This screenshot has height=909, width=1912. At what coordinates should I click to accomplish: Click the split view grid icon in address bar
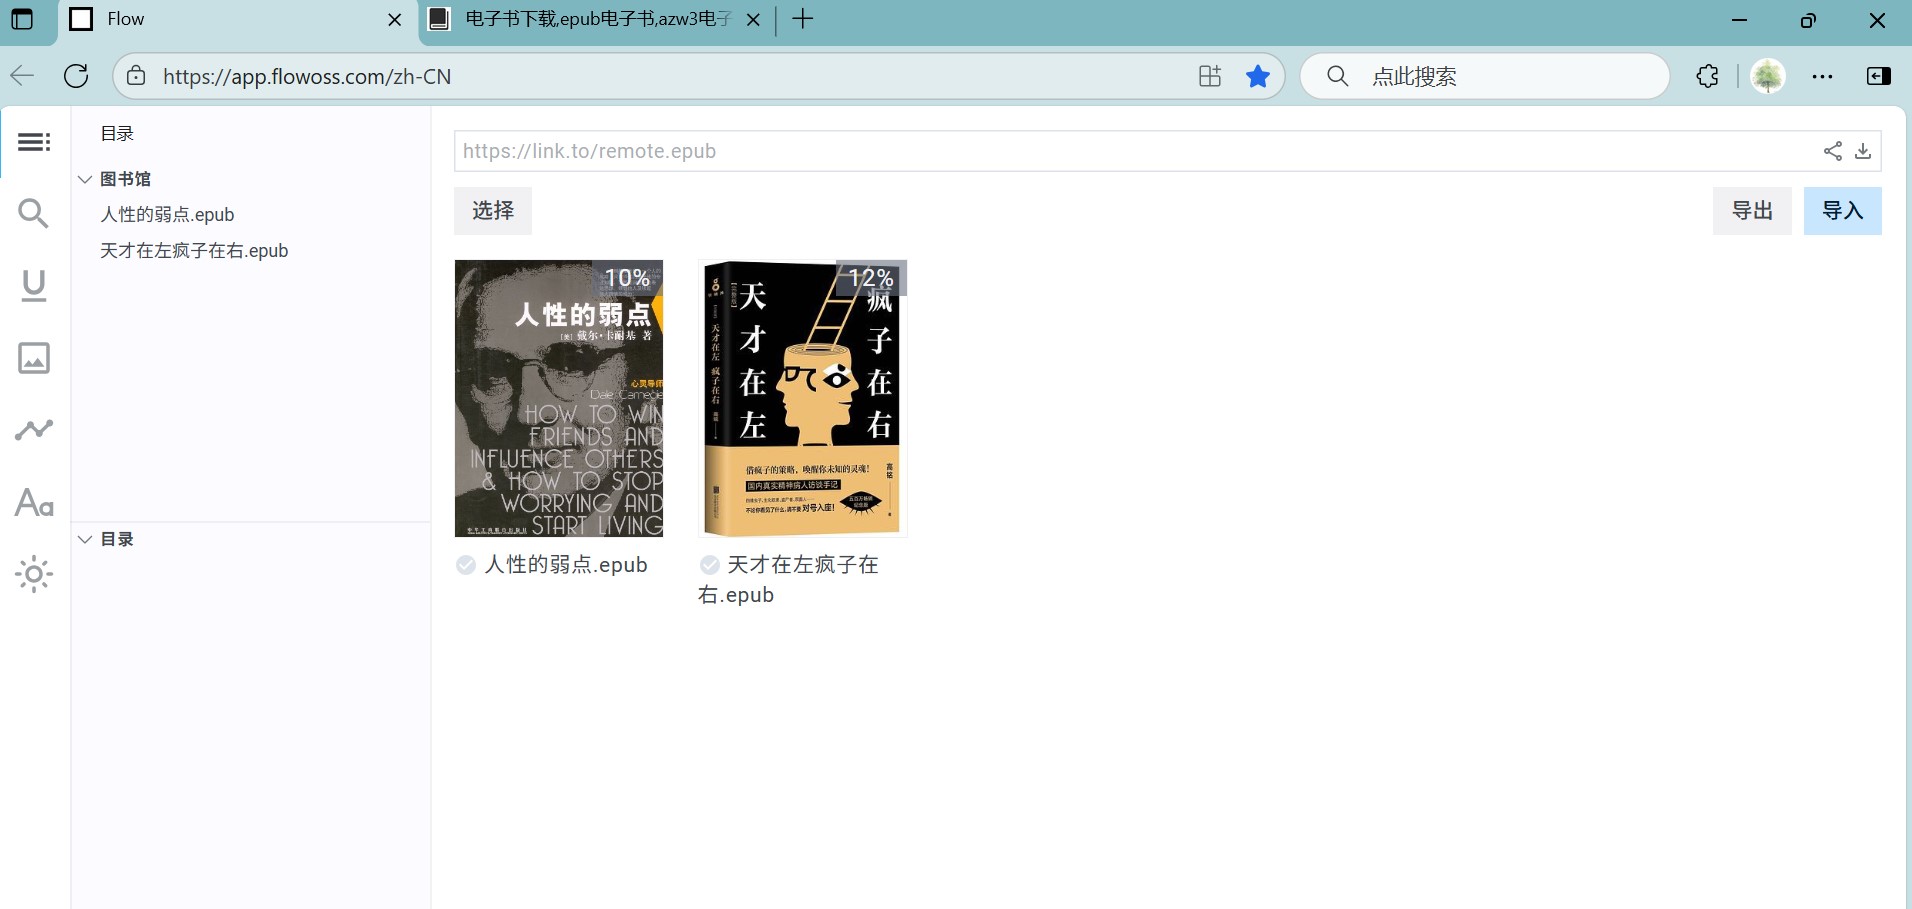click(x=1210, y=76)
